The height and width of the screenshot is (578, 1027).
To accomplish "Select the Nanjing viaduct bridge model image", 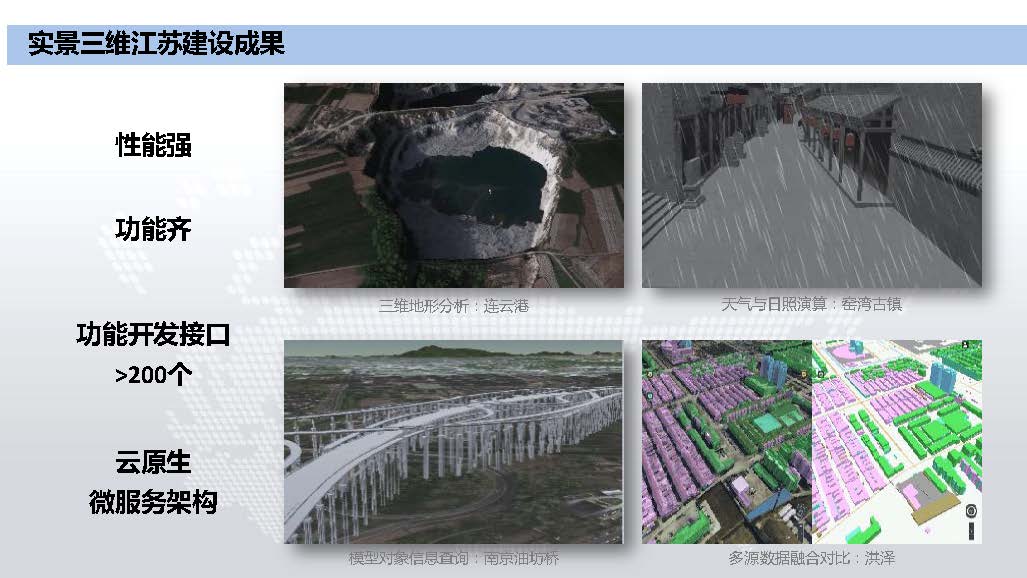I will [454, 442].
